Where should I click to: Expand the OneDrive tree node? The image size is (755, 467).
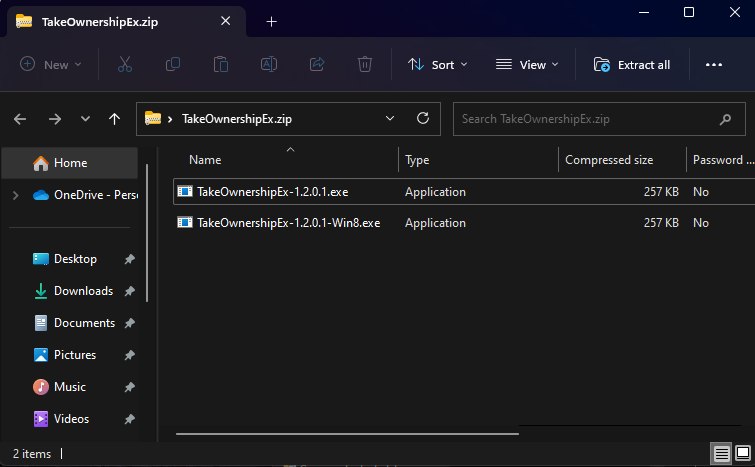[15, 195]
